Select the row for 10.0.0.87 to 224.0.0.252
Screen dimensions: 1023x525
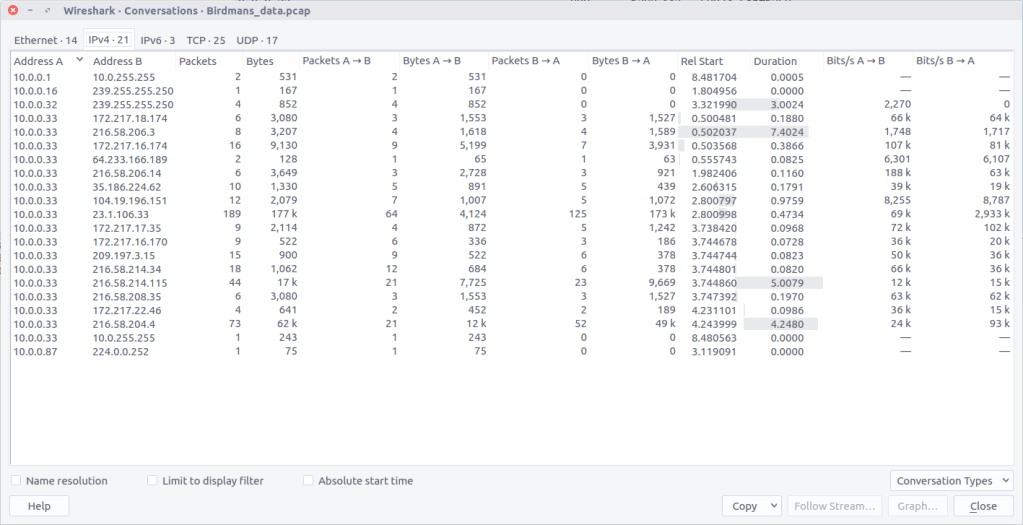click(x=120, y=352)
